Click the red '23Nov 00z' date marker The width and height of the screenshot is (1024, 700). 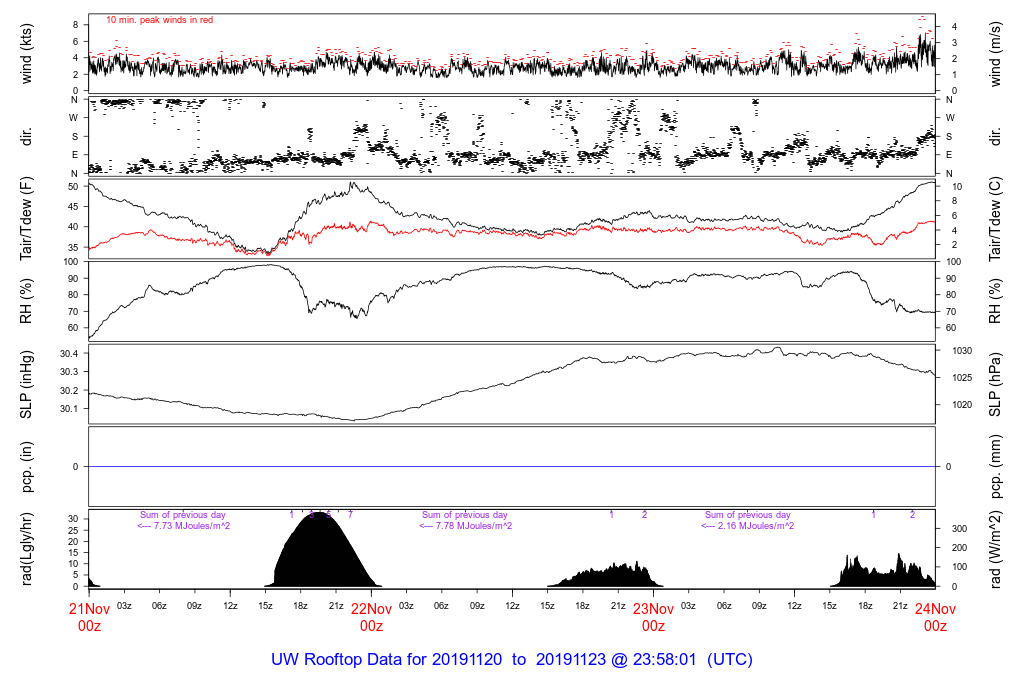click(653, 616)
